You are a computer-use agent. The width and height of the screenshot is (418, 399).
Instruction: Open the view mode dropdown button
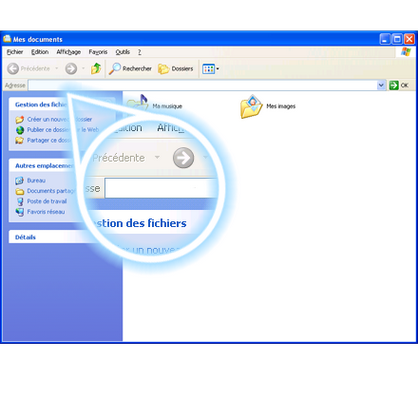[211, 69]
